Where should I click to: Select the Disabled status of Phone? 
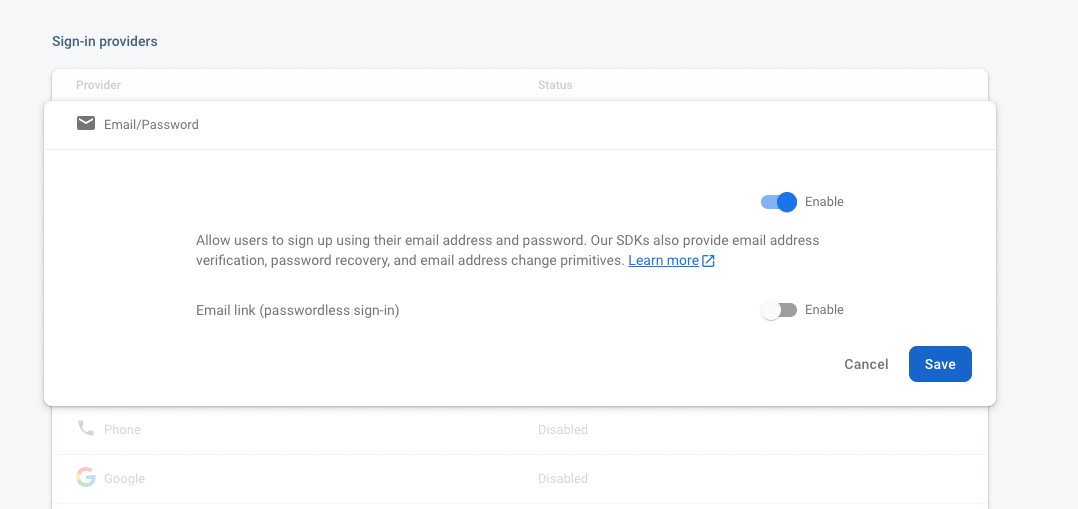(x=562, y=430)
